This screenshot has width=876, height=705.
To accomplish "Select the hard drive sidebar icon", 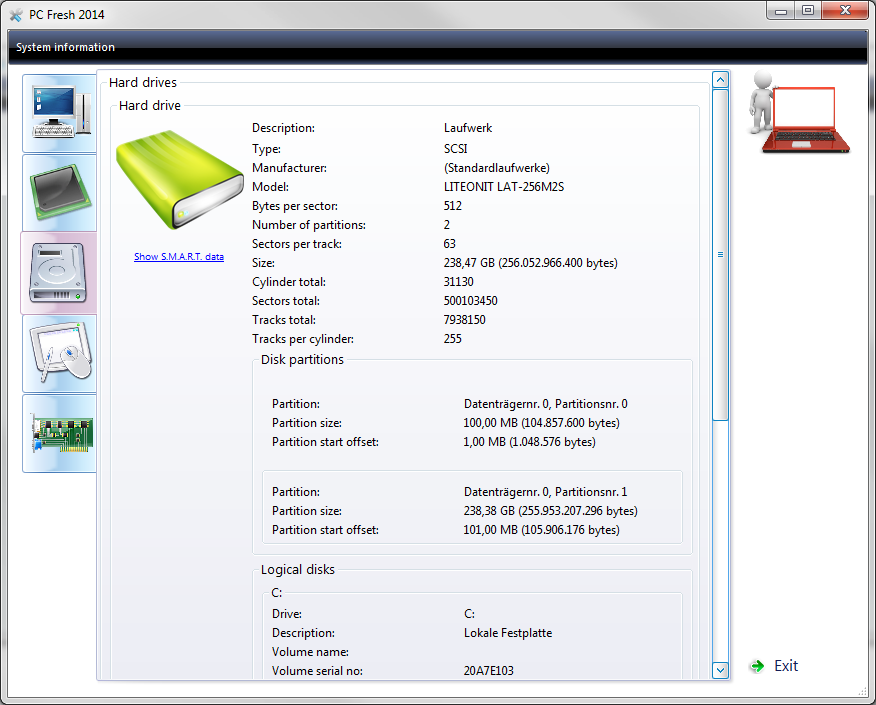I will click(59, 273).
